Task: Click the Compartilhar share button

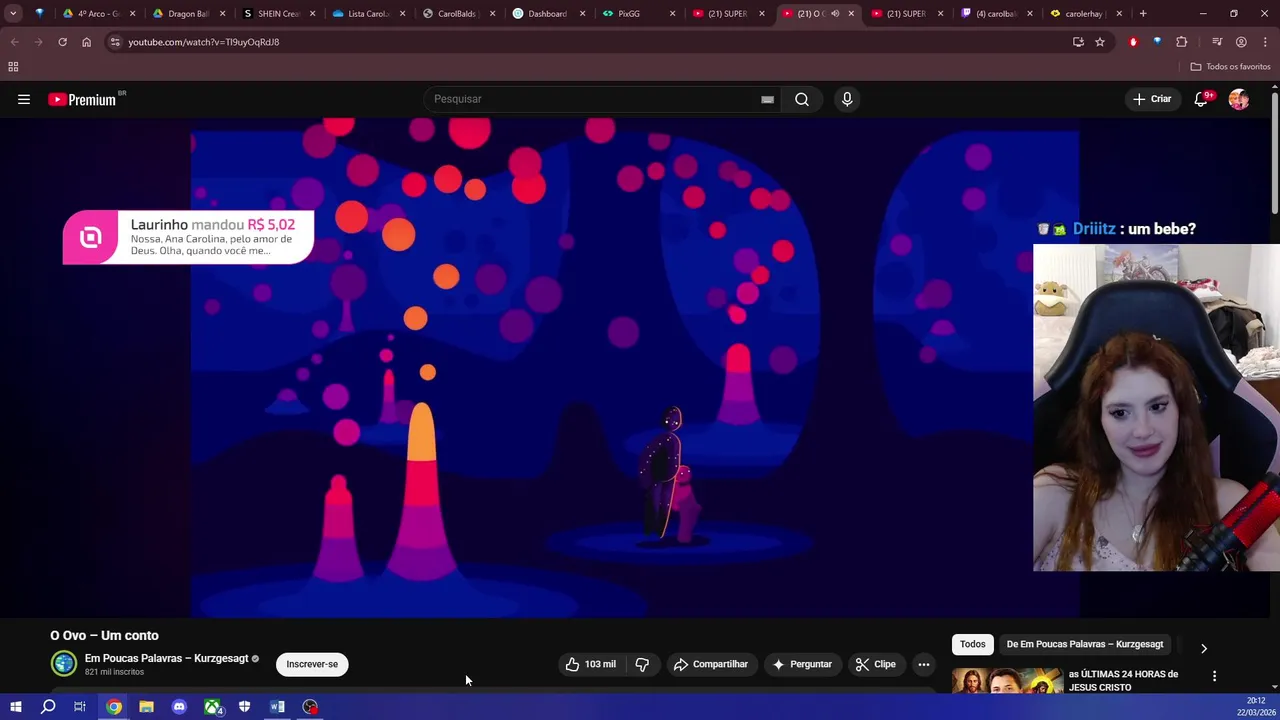Action: tap(711, 664)
